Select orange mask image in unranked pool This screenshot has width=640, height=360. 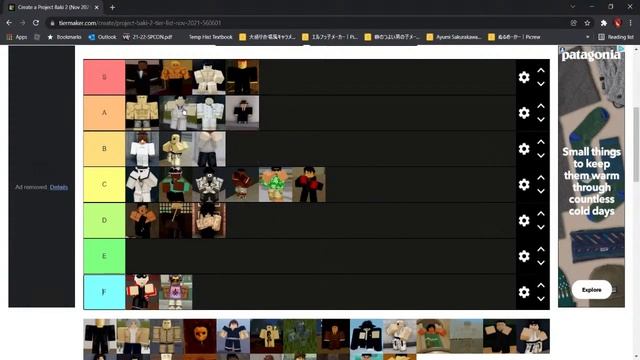pos(200,336)
